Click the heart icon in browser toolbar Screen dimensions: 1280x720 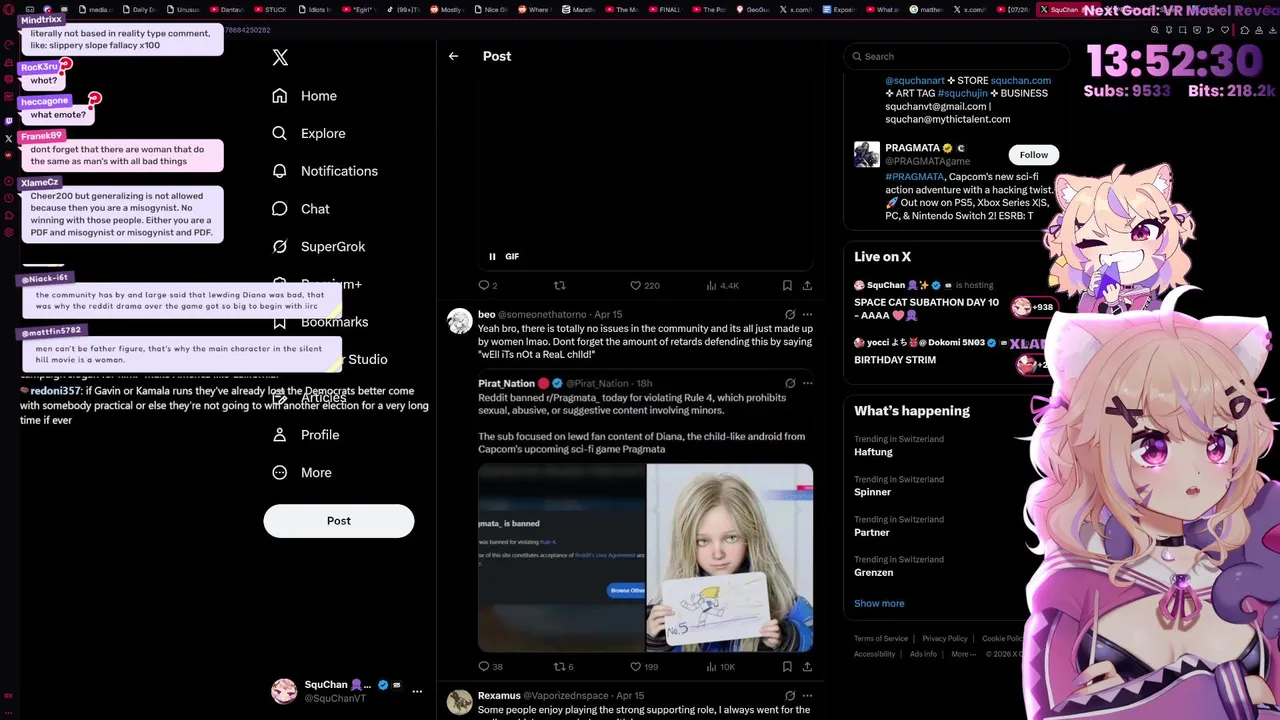[x=1226, y=30]
